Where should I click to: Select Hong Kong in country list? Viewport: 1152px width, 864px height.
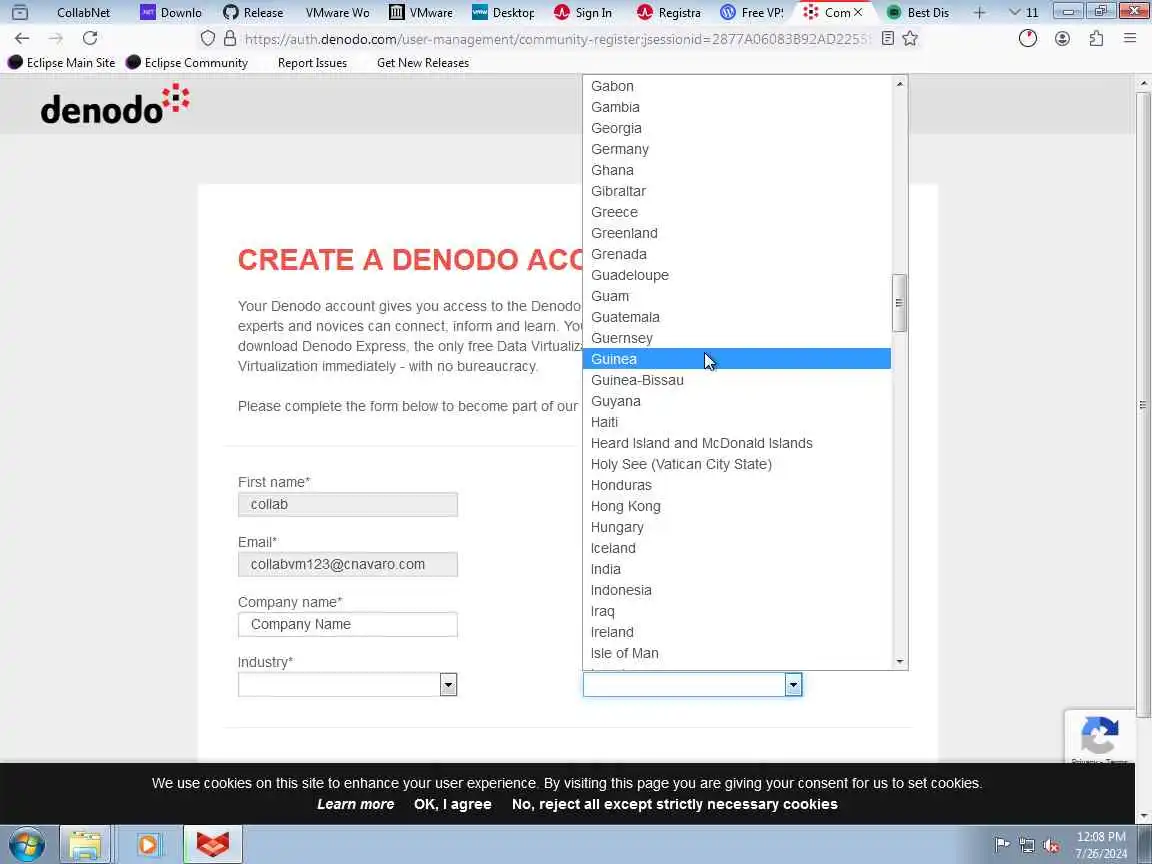737,505
